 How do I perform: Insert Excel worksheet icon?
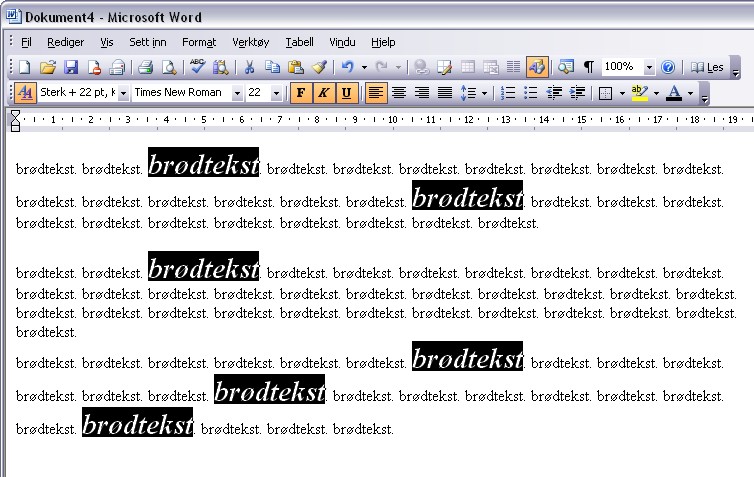pos(491,67)
